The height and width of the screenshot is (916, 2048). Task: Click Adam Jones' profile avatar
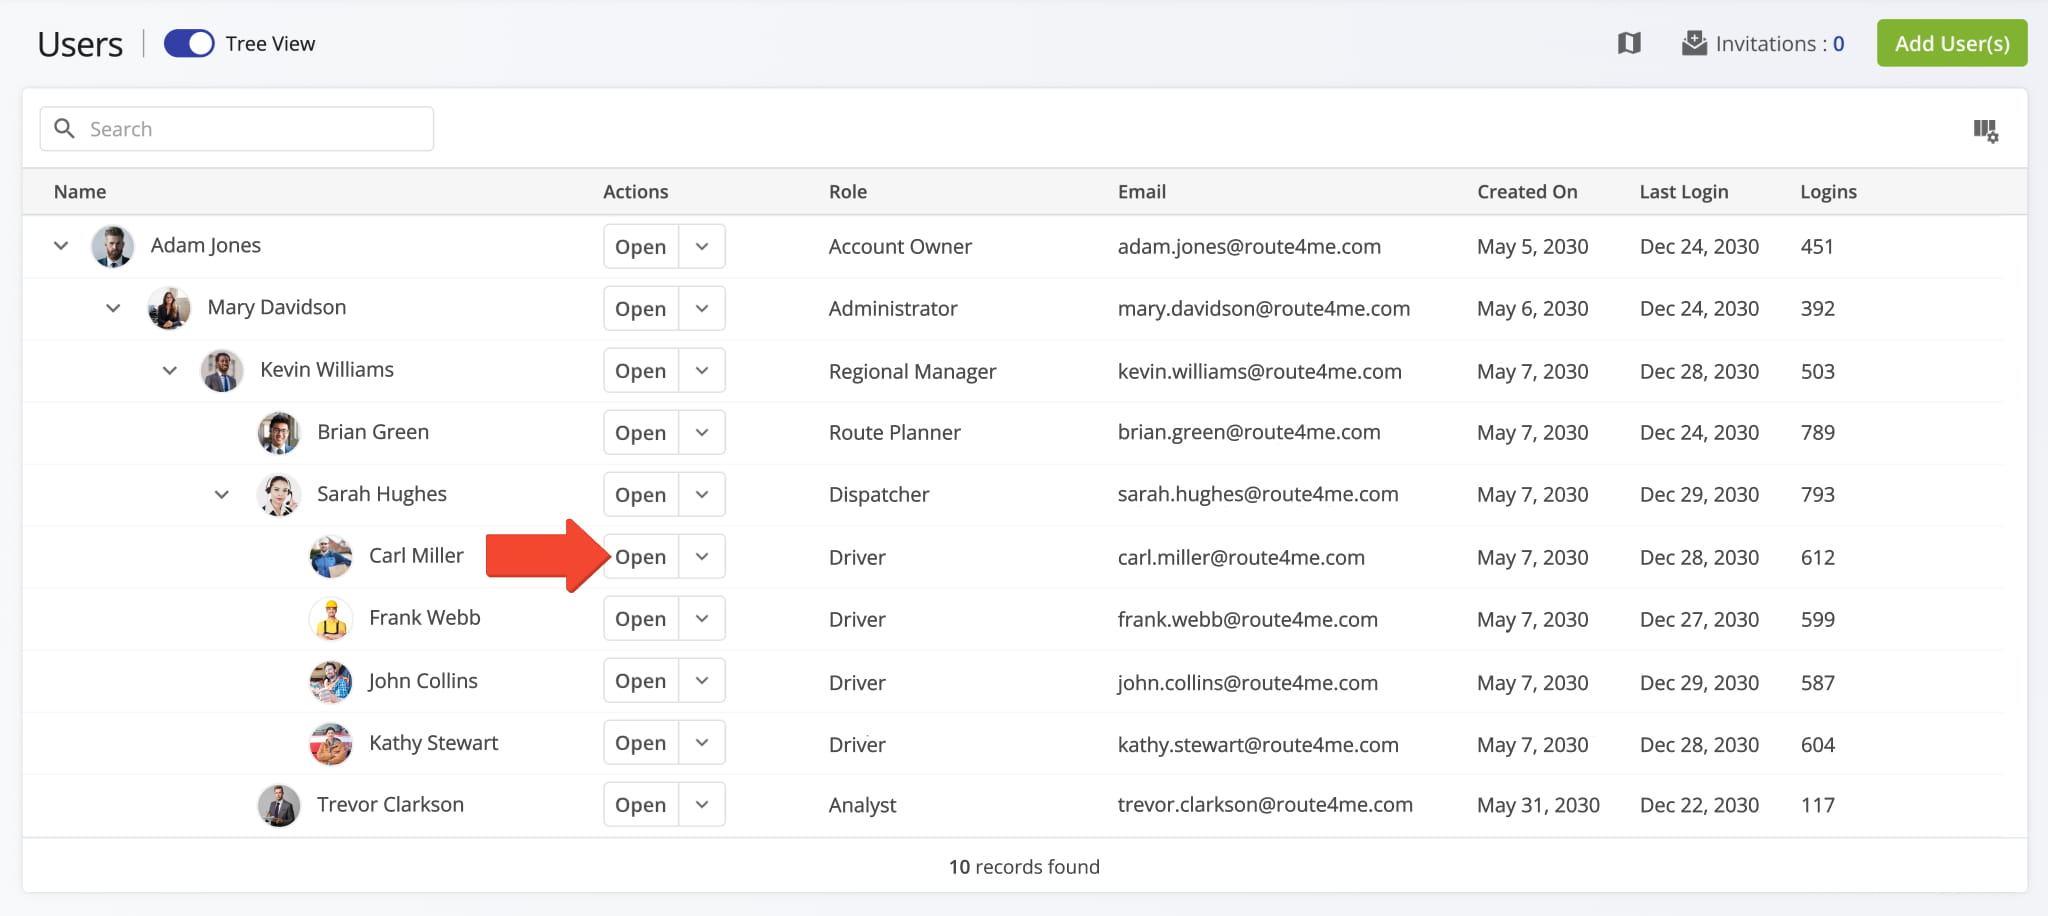[x=113, y=246]
